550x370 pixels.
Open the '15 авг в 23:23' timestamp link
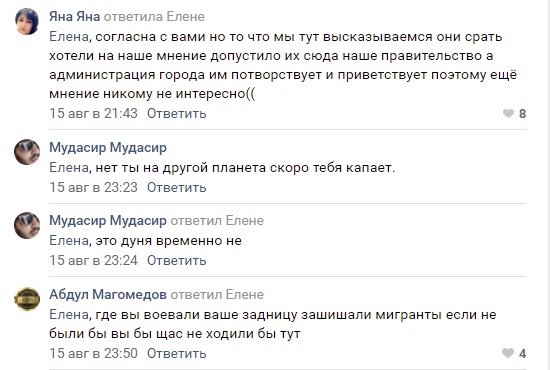93,187
